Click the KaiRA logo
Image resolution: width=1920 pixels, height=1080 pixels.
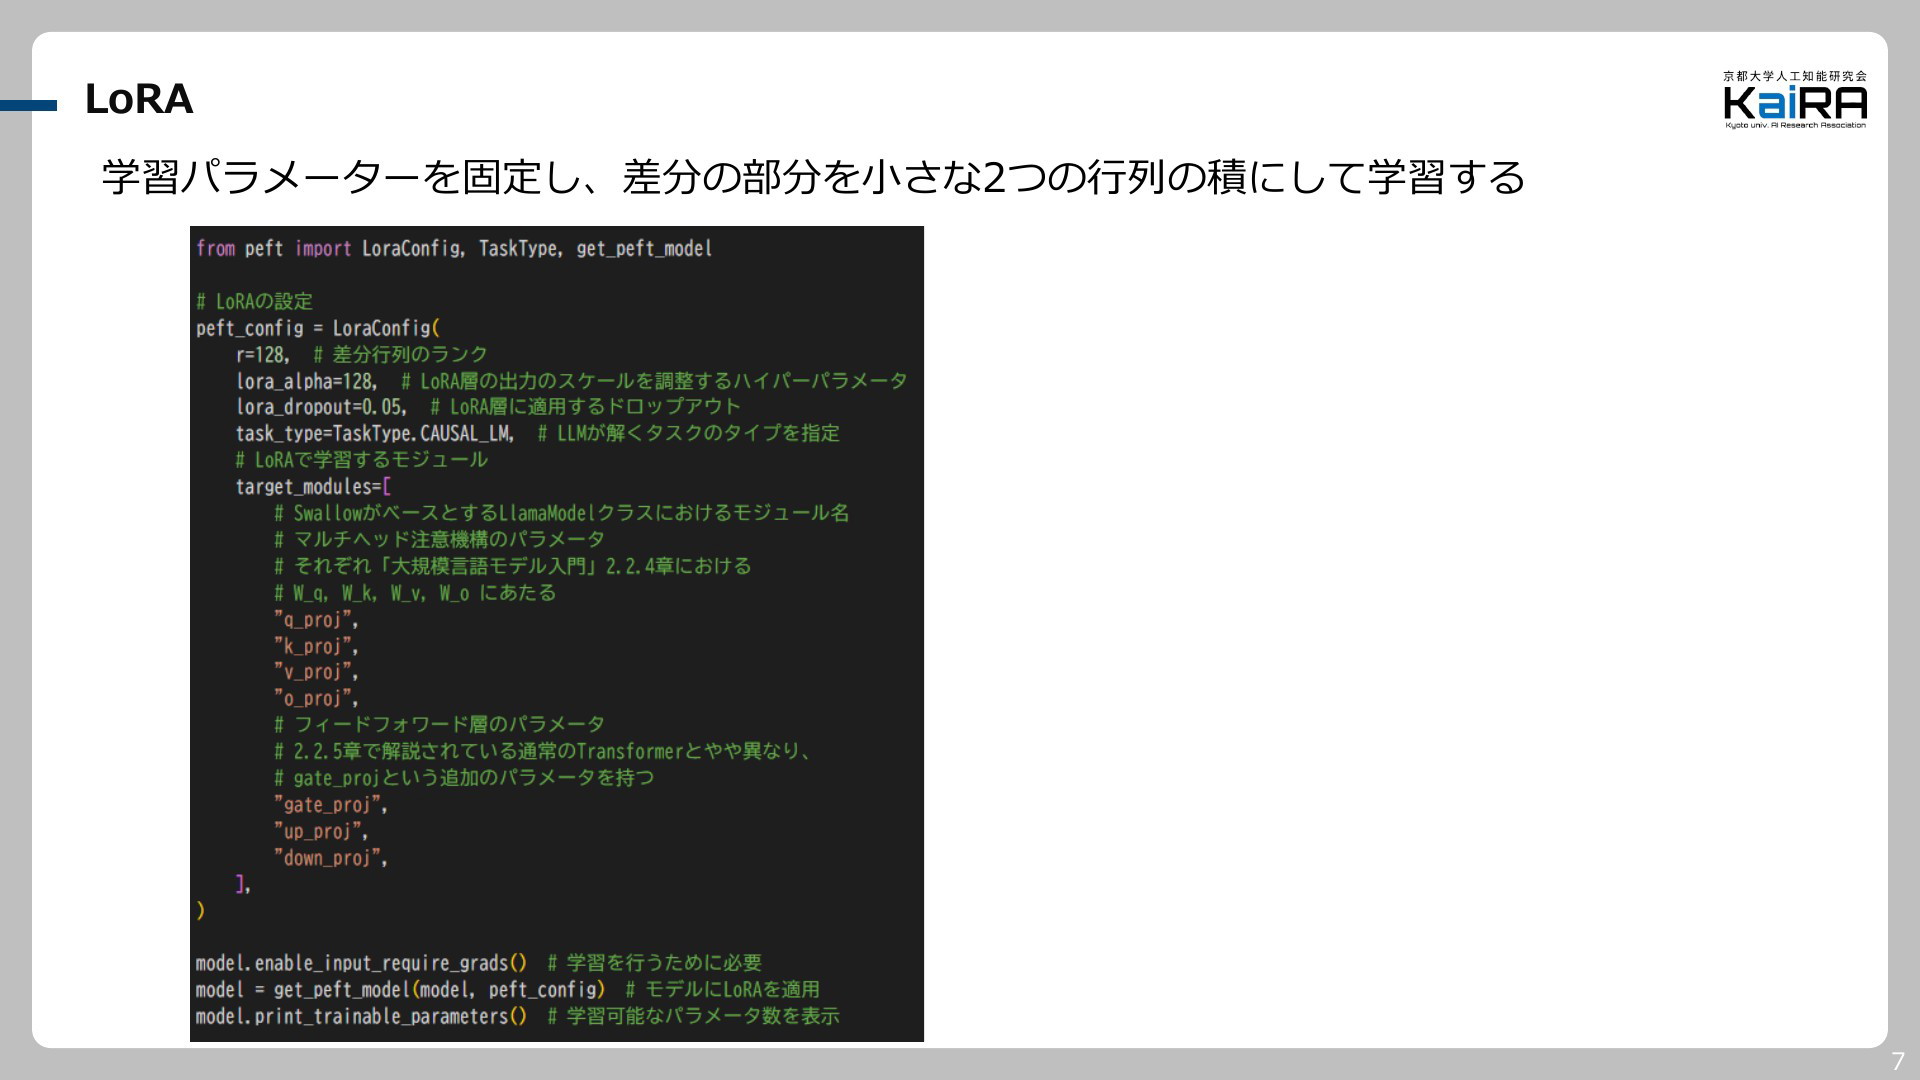click(1795, 100)
